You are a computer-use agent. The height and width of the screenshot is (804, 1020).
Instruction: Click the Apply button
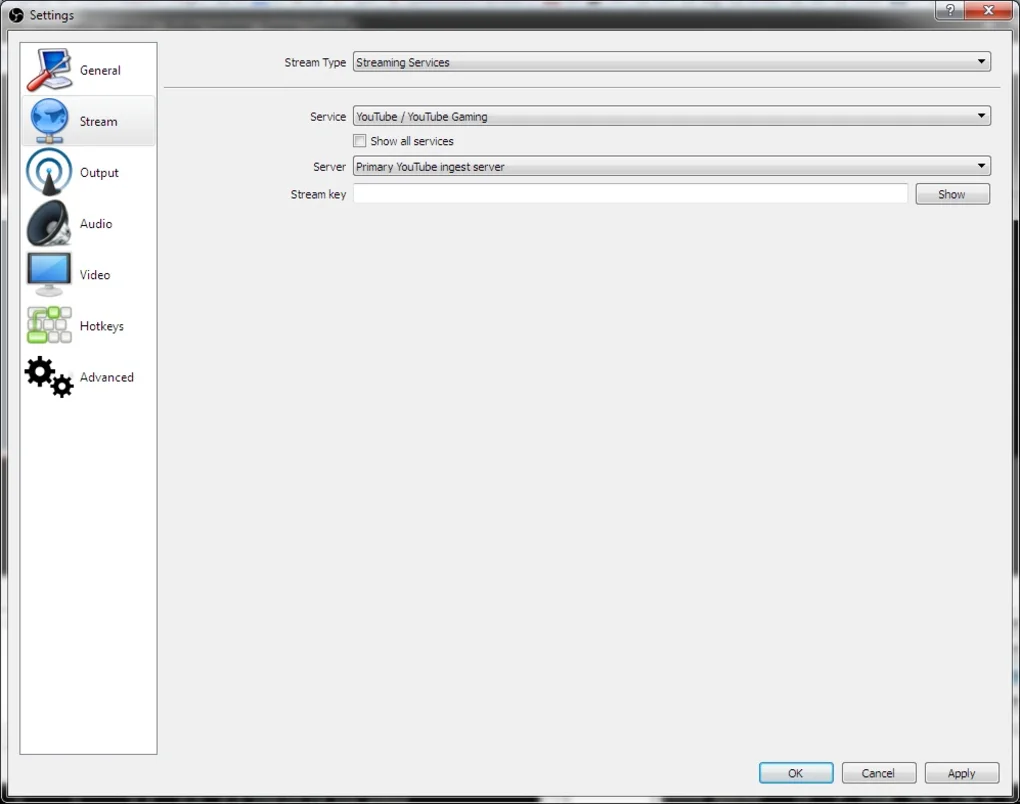tap(961, 773)
